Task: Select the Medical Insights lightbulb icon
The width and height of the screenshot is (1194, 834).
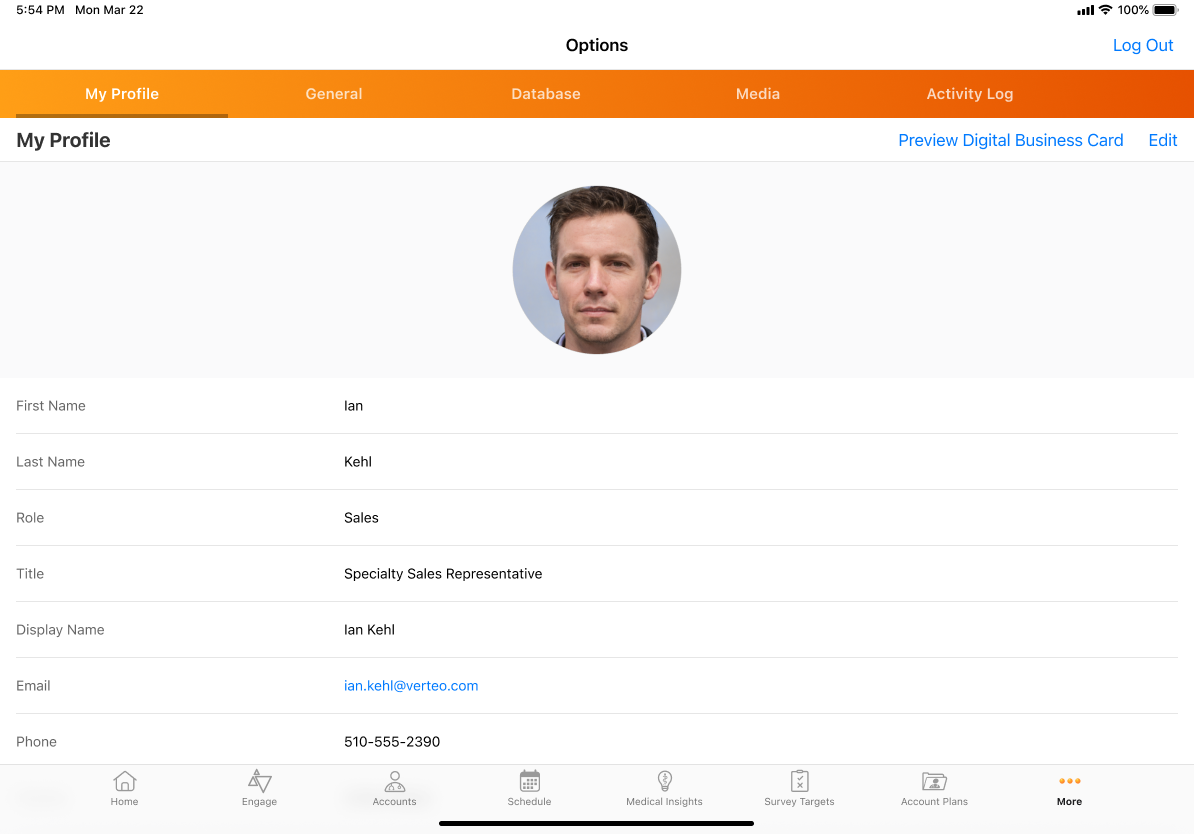Action: (665, 782)
